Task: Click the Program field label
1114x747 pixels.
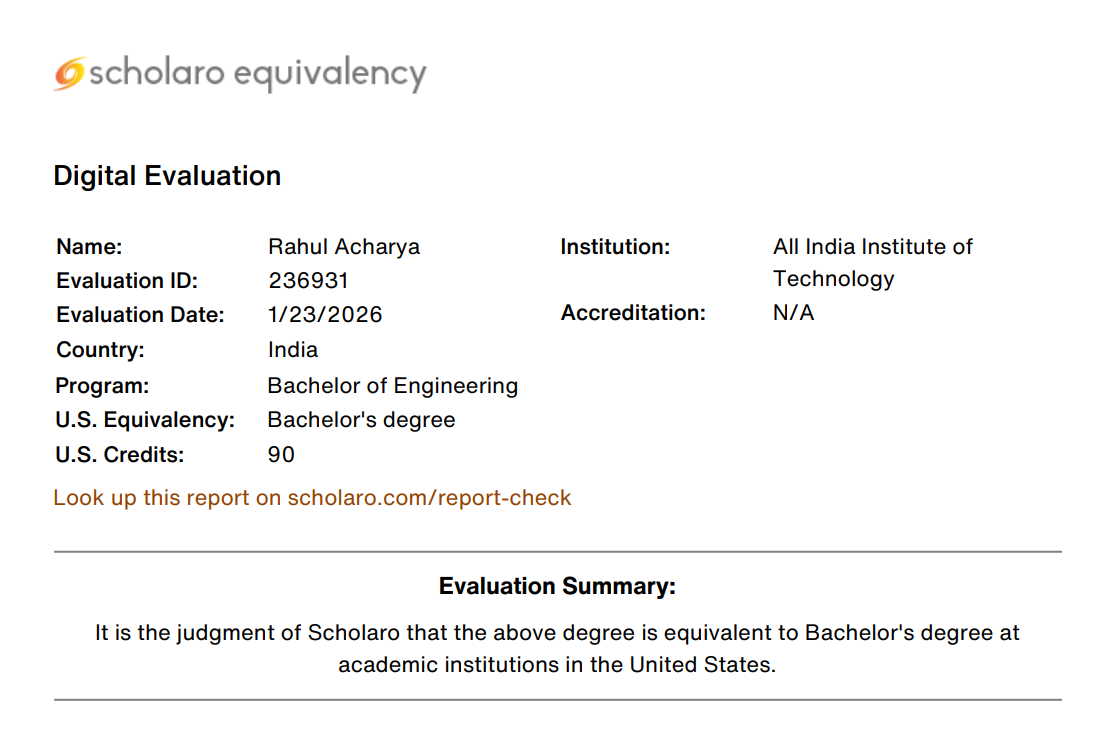Action: click(102, 386)
